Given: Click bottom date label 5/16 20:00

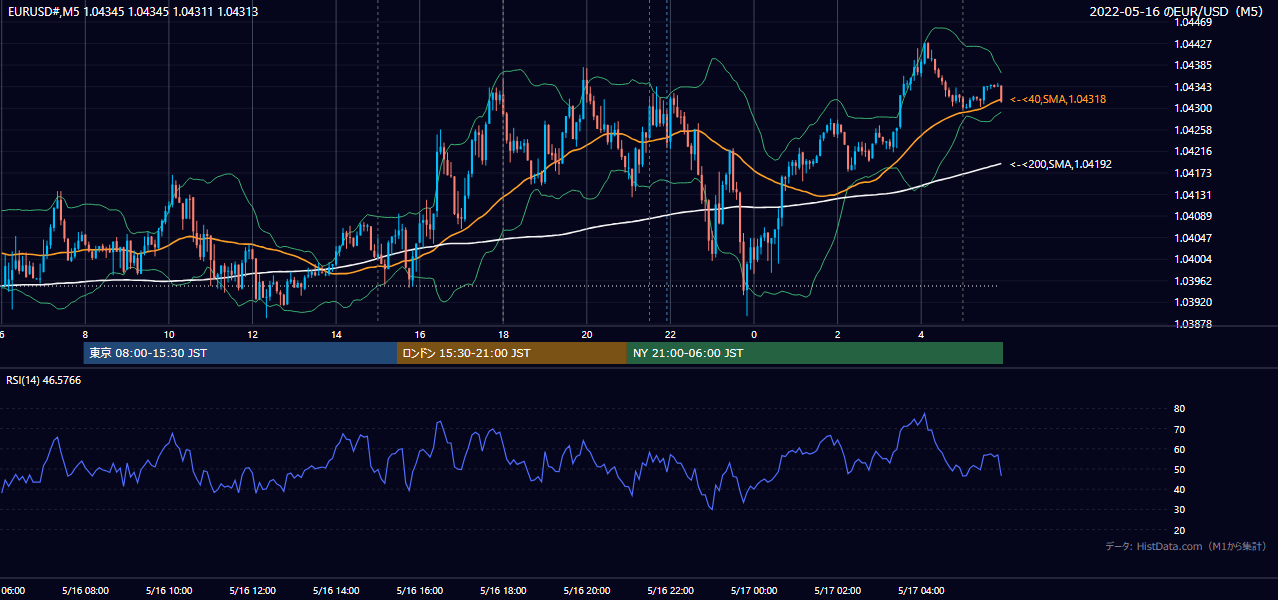Looking at the screenshot, I should [x=587, y=591].
